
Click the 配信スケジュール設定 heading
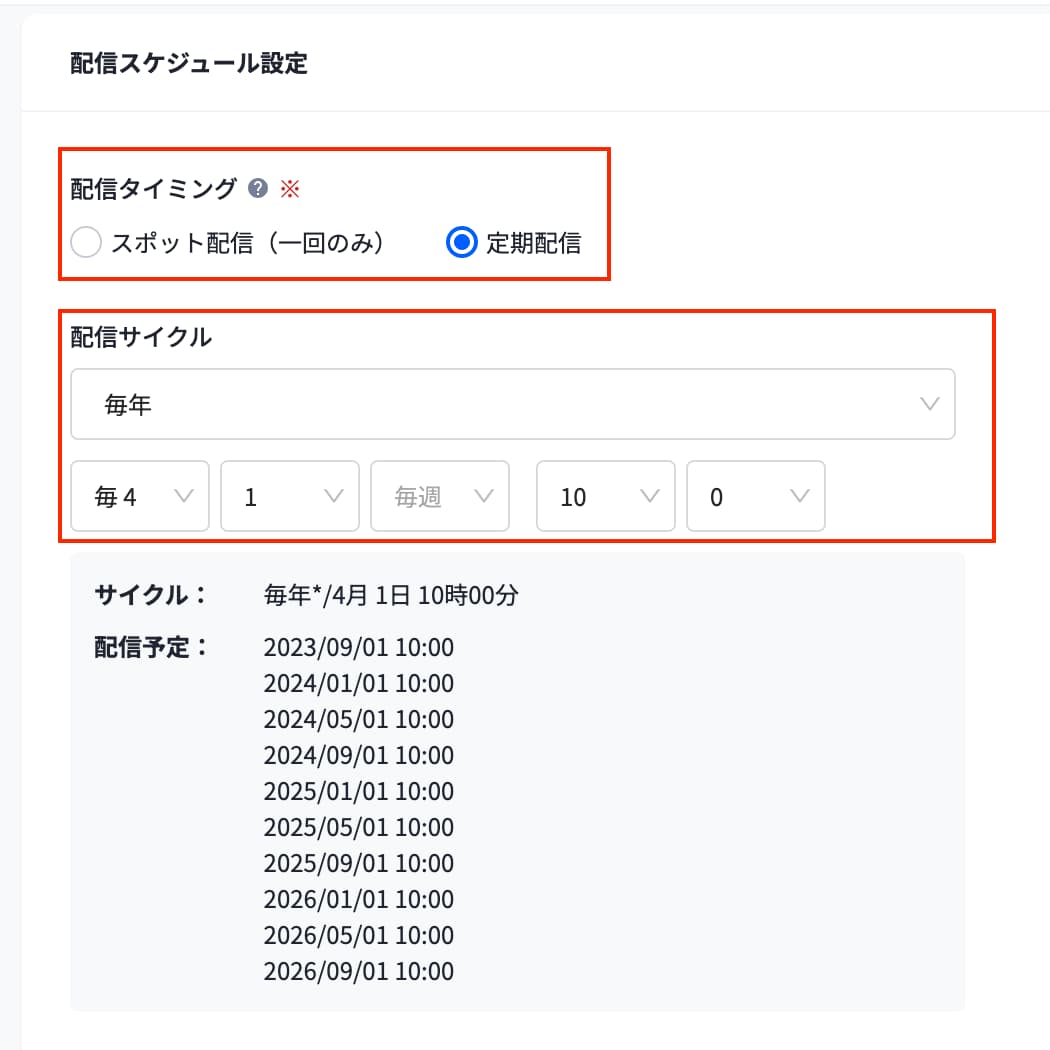[x=189, y=64]
